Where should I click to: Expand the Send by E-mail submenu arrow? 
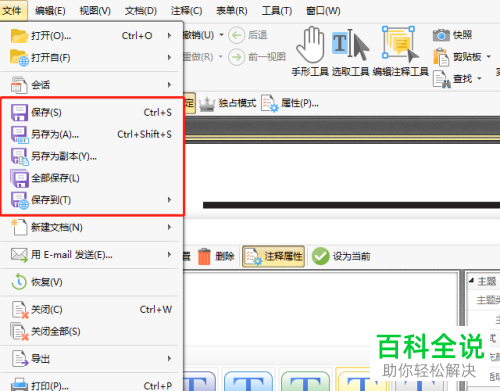click(169, 255)
